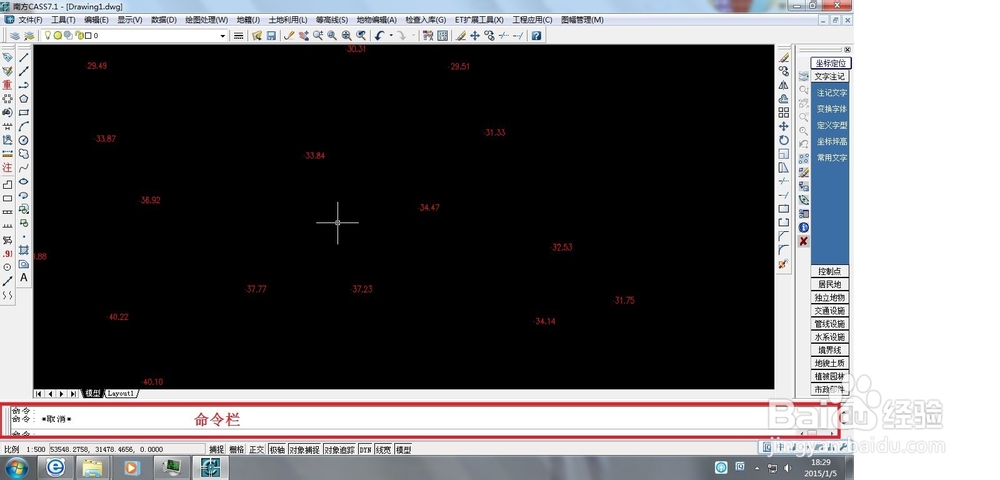Click the Rotate tool in modify toolbar

(784, 140)
